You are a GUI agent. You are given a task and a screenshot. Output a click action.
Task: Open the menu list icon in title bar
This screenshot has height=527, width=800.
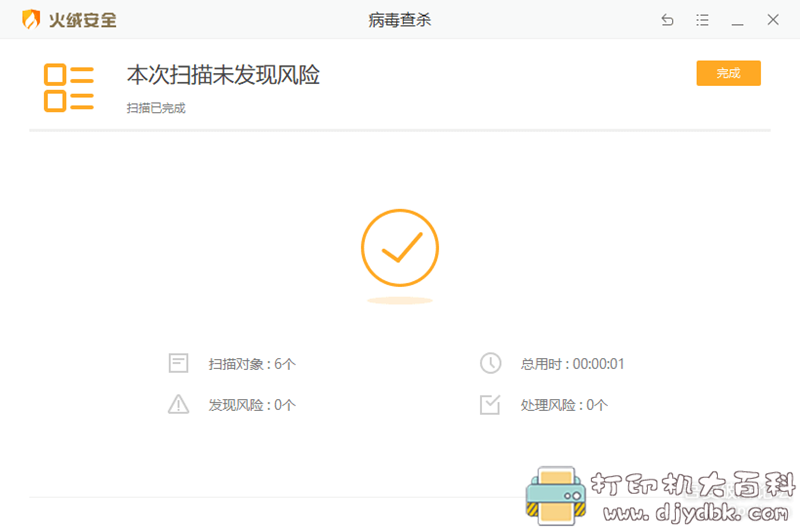pos(702,20)
